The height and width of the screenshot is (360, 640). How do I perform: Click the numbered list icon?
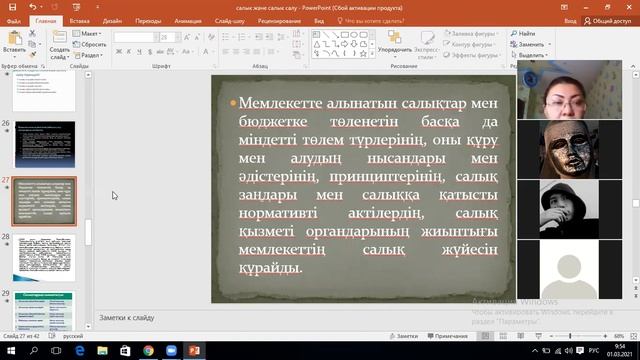point(243,37)
